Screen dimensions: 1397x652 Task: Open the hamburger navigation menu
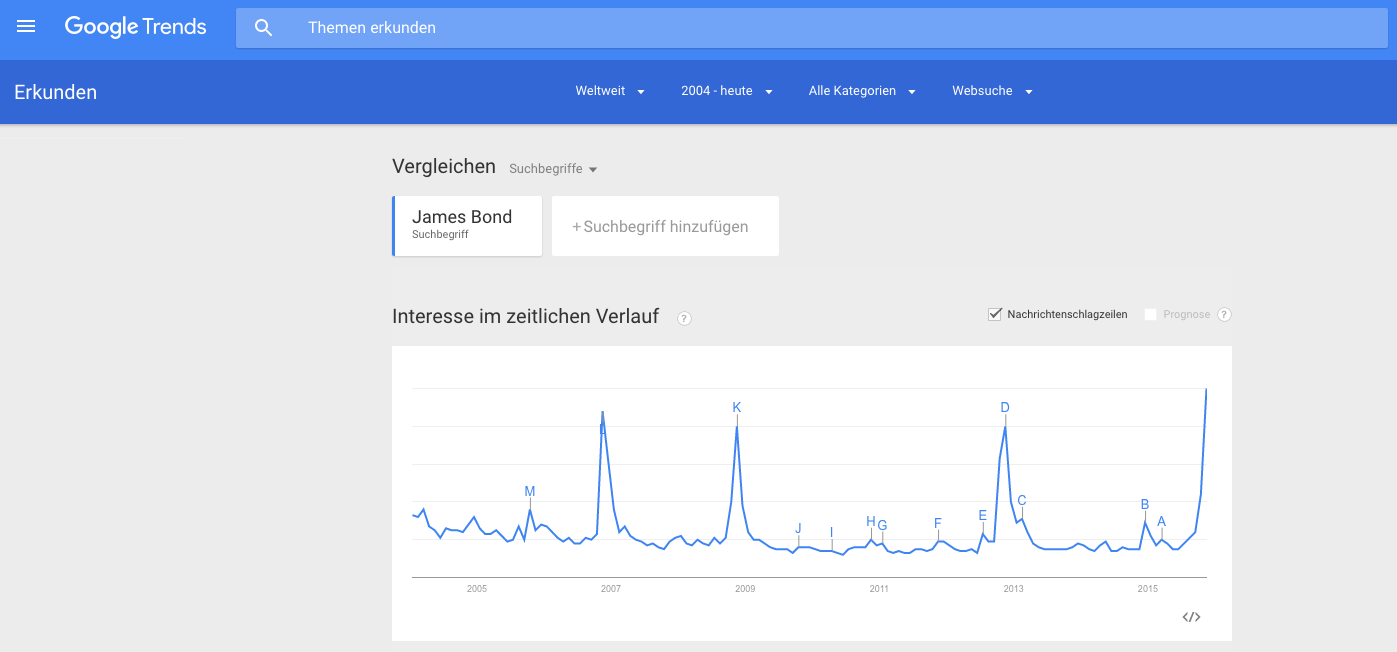[26, 27]
